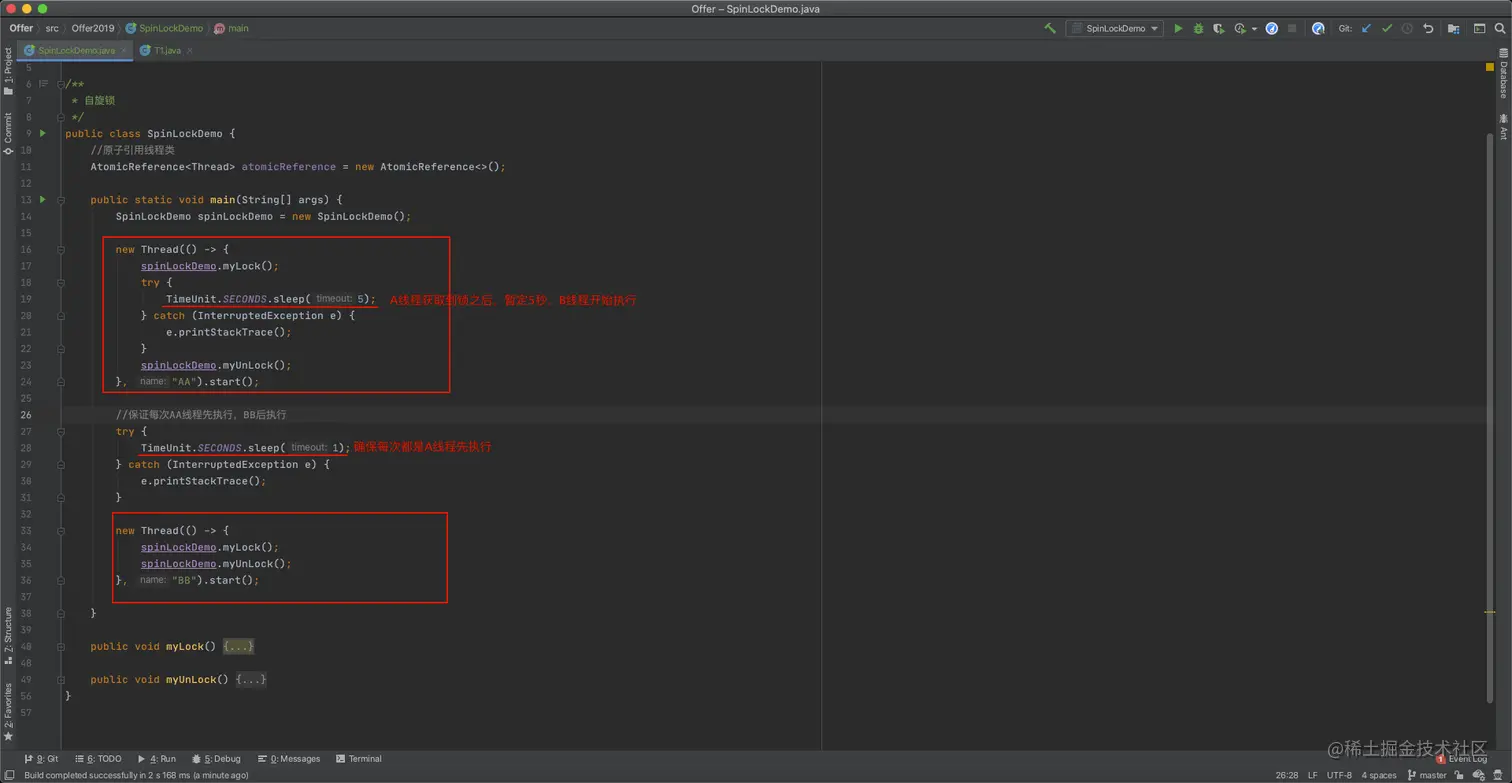The height and width of the screenshot is (783, 1512).
Task: Run SpinLockDemo with green play button
Action: tap(1178, 29)
